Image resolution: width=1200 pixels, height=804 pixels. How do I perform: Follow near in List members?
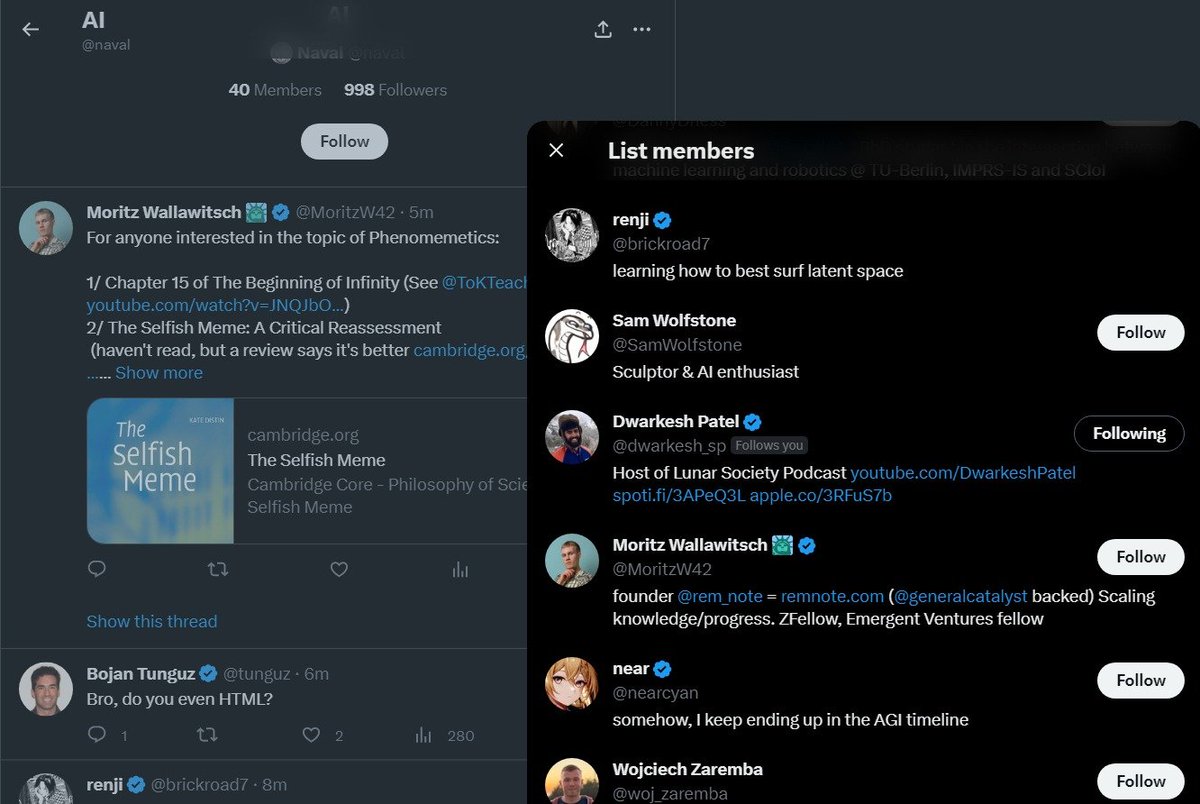(1141, 680)
